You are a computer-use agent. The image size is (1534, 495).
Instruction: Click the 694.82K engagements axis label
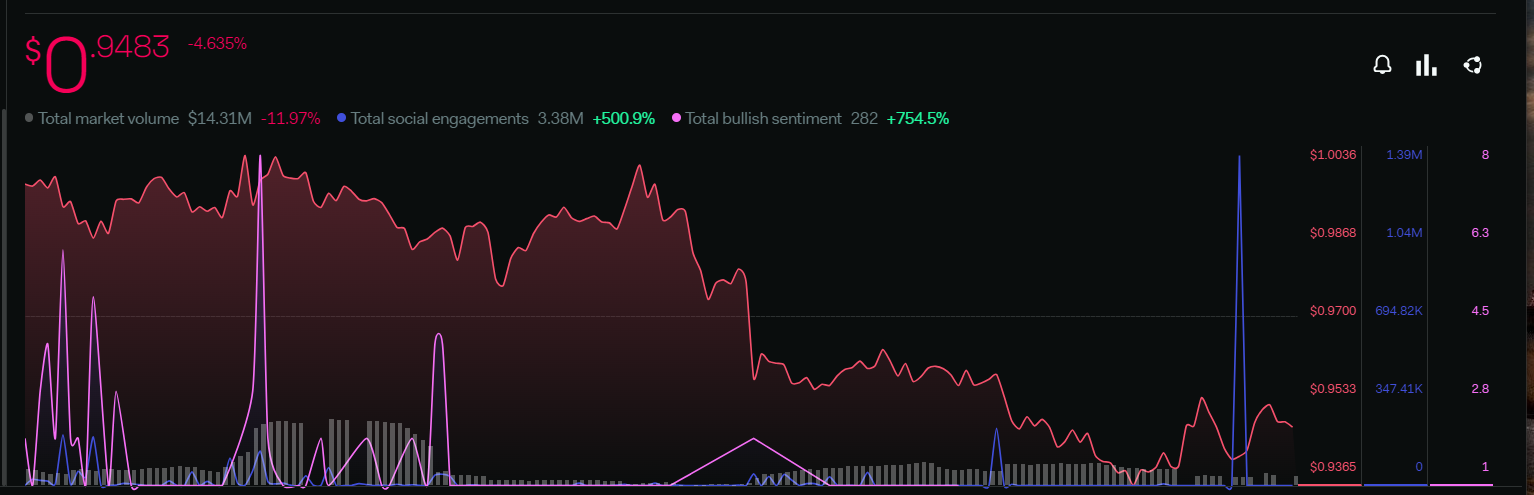point(1399,311)
